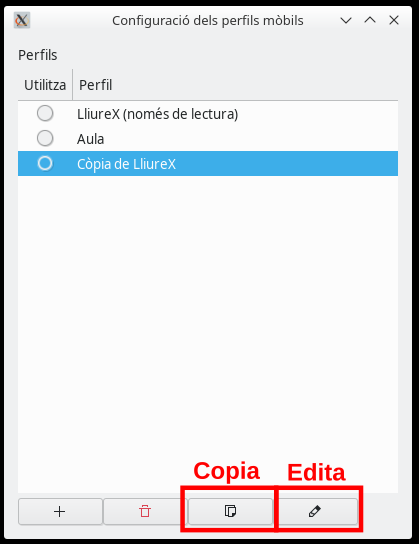This screenshot has height=544, width=419.
Task: Click the Utilitza column header
Action: point(45,85)
